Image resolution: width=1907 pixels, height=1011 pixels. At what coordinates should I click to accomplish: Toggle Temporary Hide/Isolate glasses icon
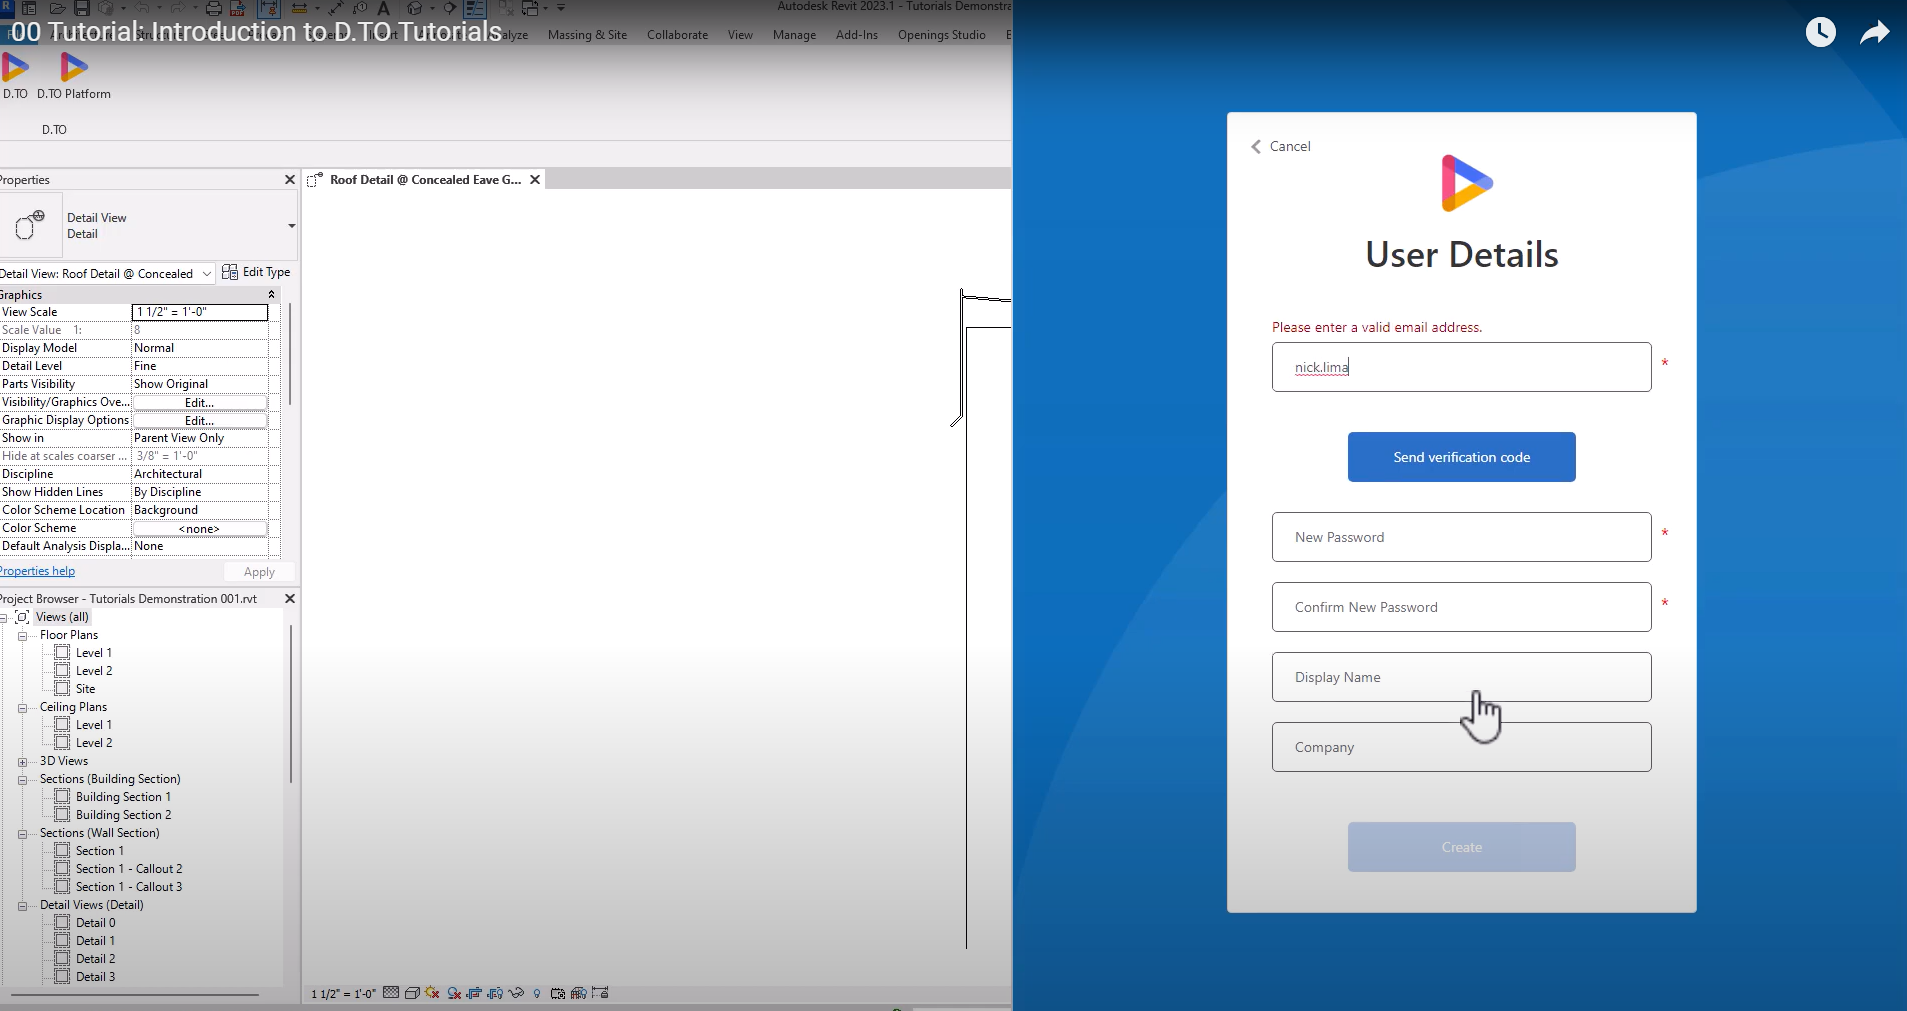(x=516, y=993)
